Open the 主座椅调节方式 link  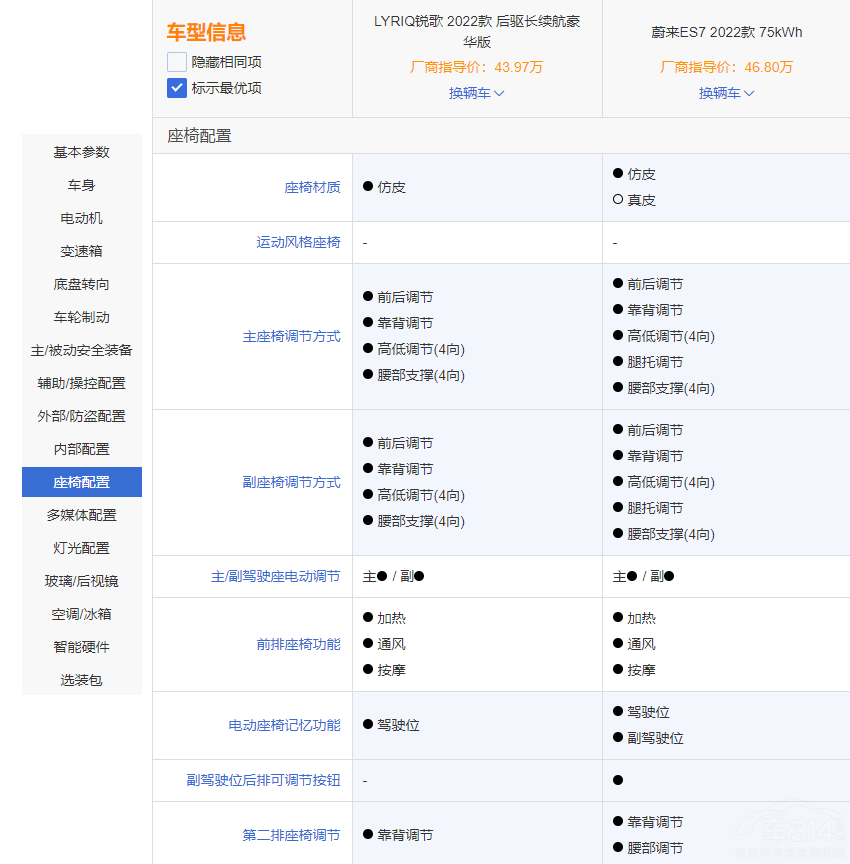tap(291, 337)
